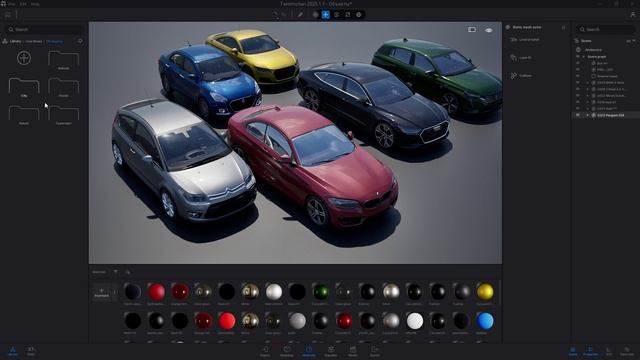640x360 pixels.
Task: Open the Scene panel header dropdown arrow
Action: pyautogui.click(x=633, y=41)
